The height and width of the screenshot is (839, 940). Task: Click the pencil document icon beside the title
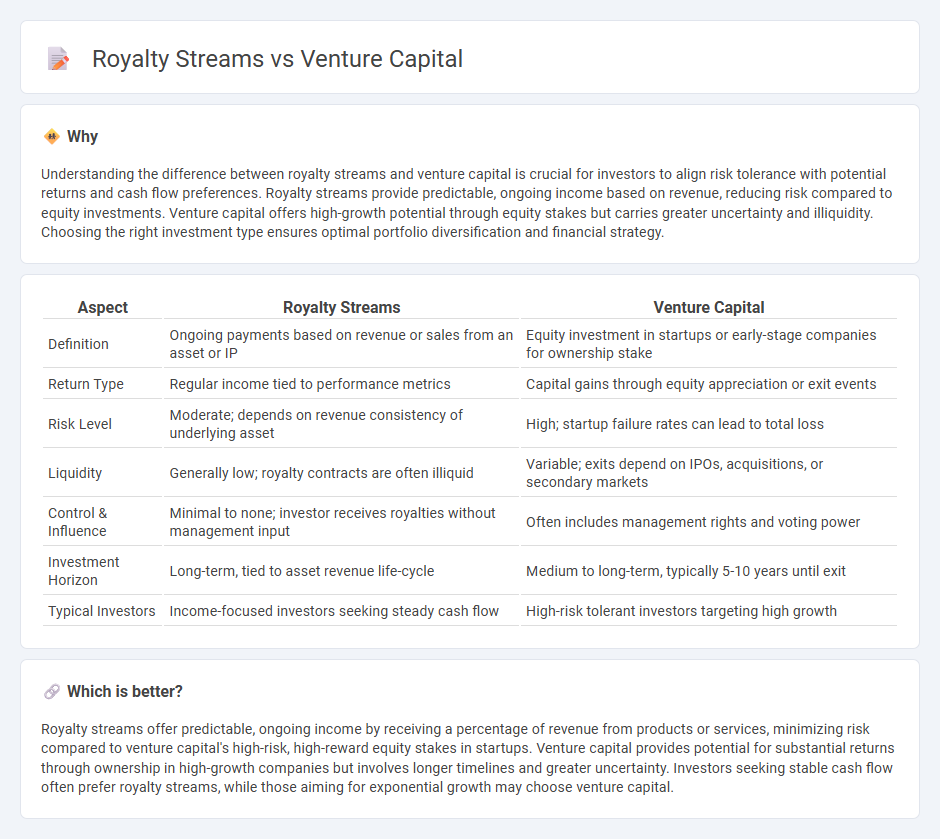[x=58, y=59]
